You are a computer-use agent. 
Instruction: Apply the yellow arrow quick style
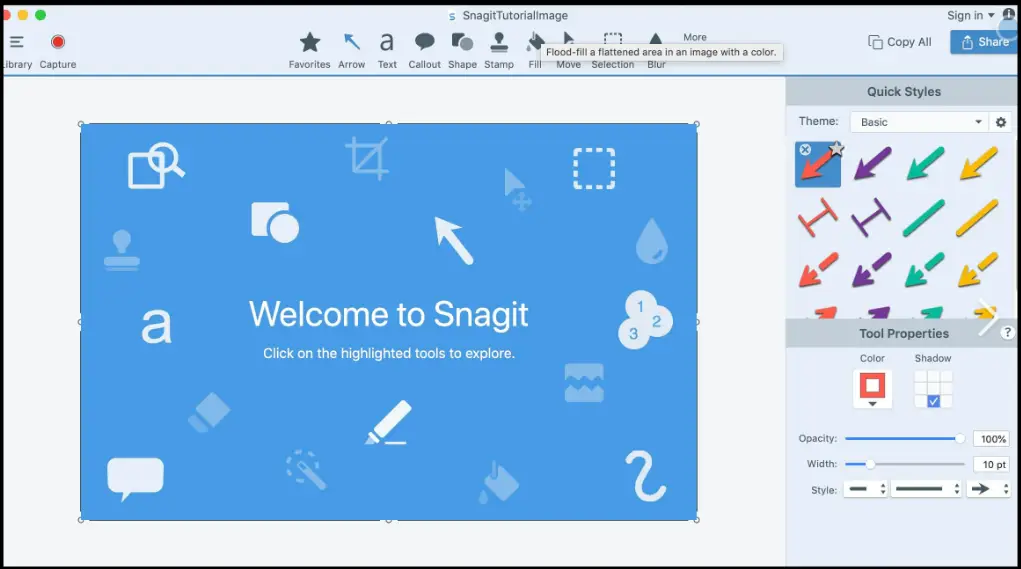click(x=978, y=163)
